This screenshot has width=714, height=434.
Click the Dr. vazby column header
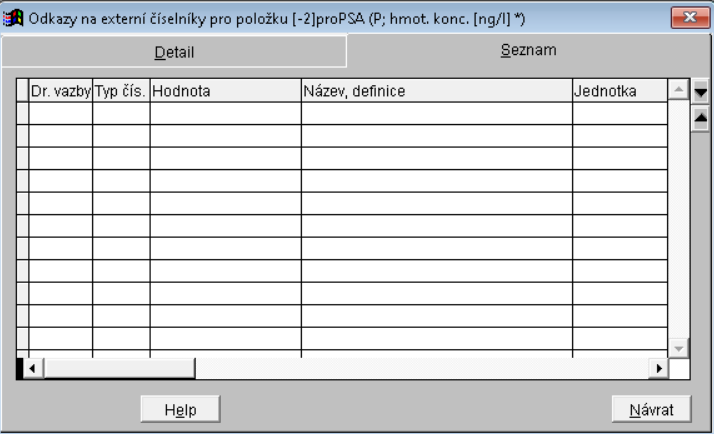[60, 91]
